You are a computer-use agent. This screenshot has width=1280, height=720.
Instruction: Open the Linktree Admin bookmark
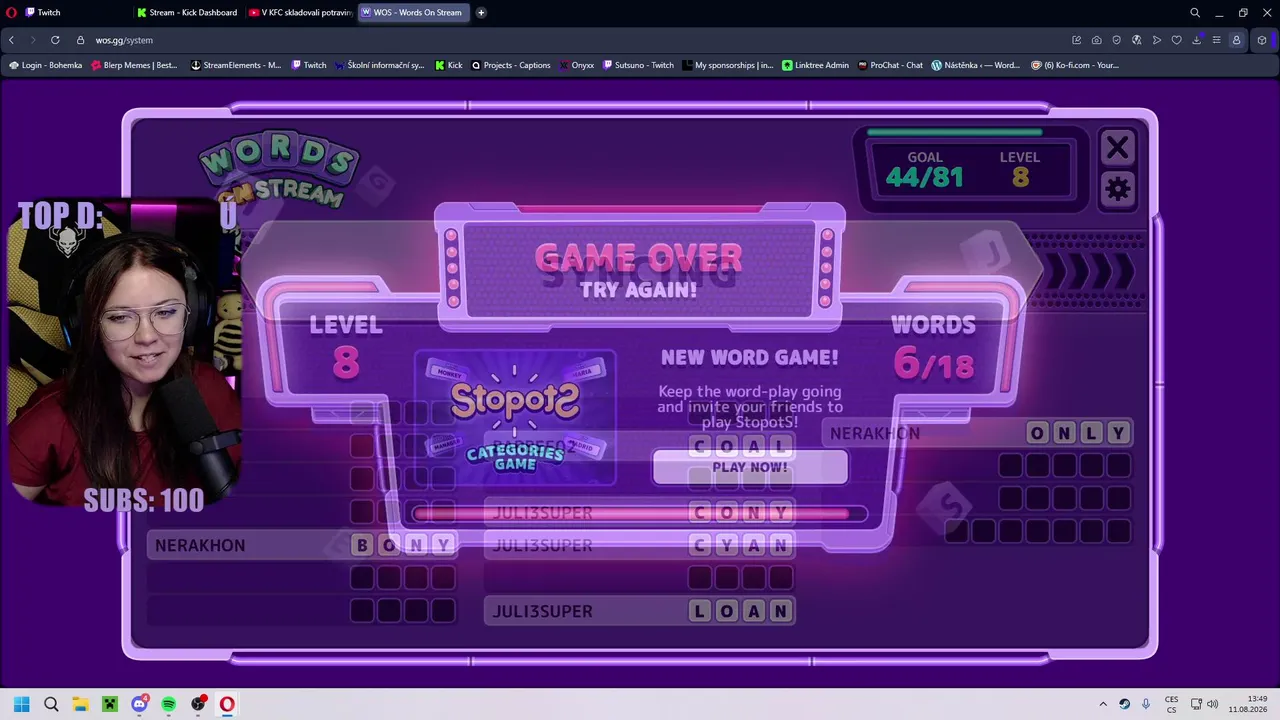coord(816,65)
